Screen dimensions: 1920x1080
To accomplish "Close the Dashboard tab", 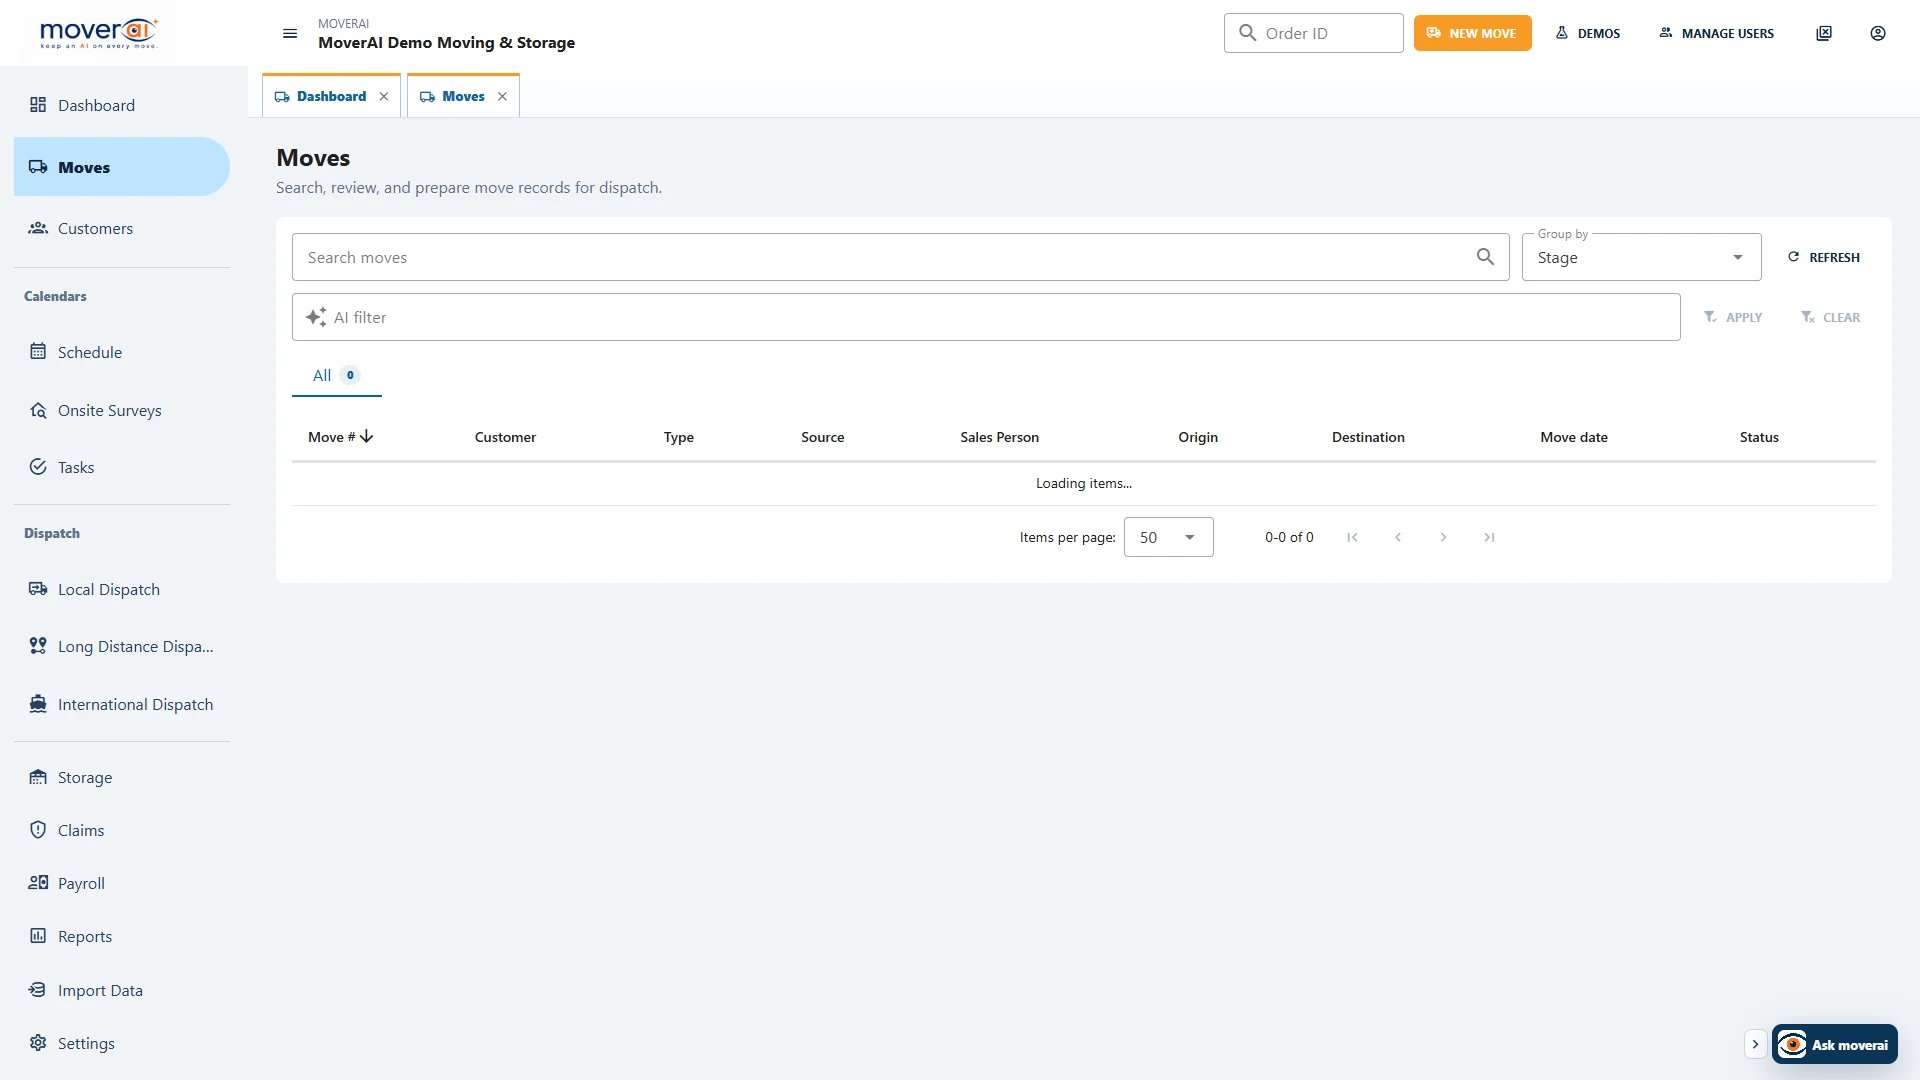I will (384, 96).
